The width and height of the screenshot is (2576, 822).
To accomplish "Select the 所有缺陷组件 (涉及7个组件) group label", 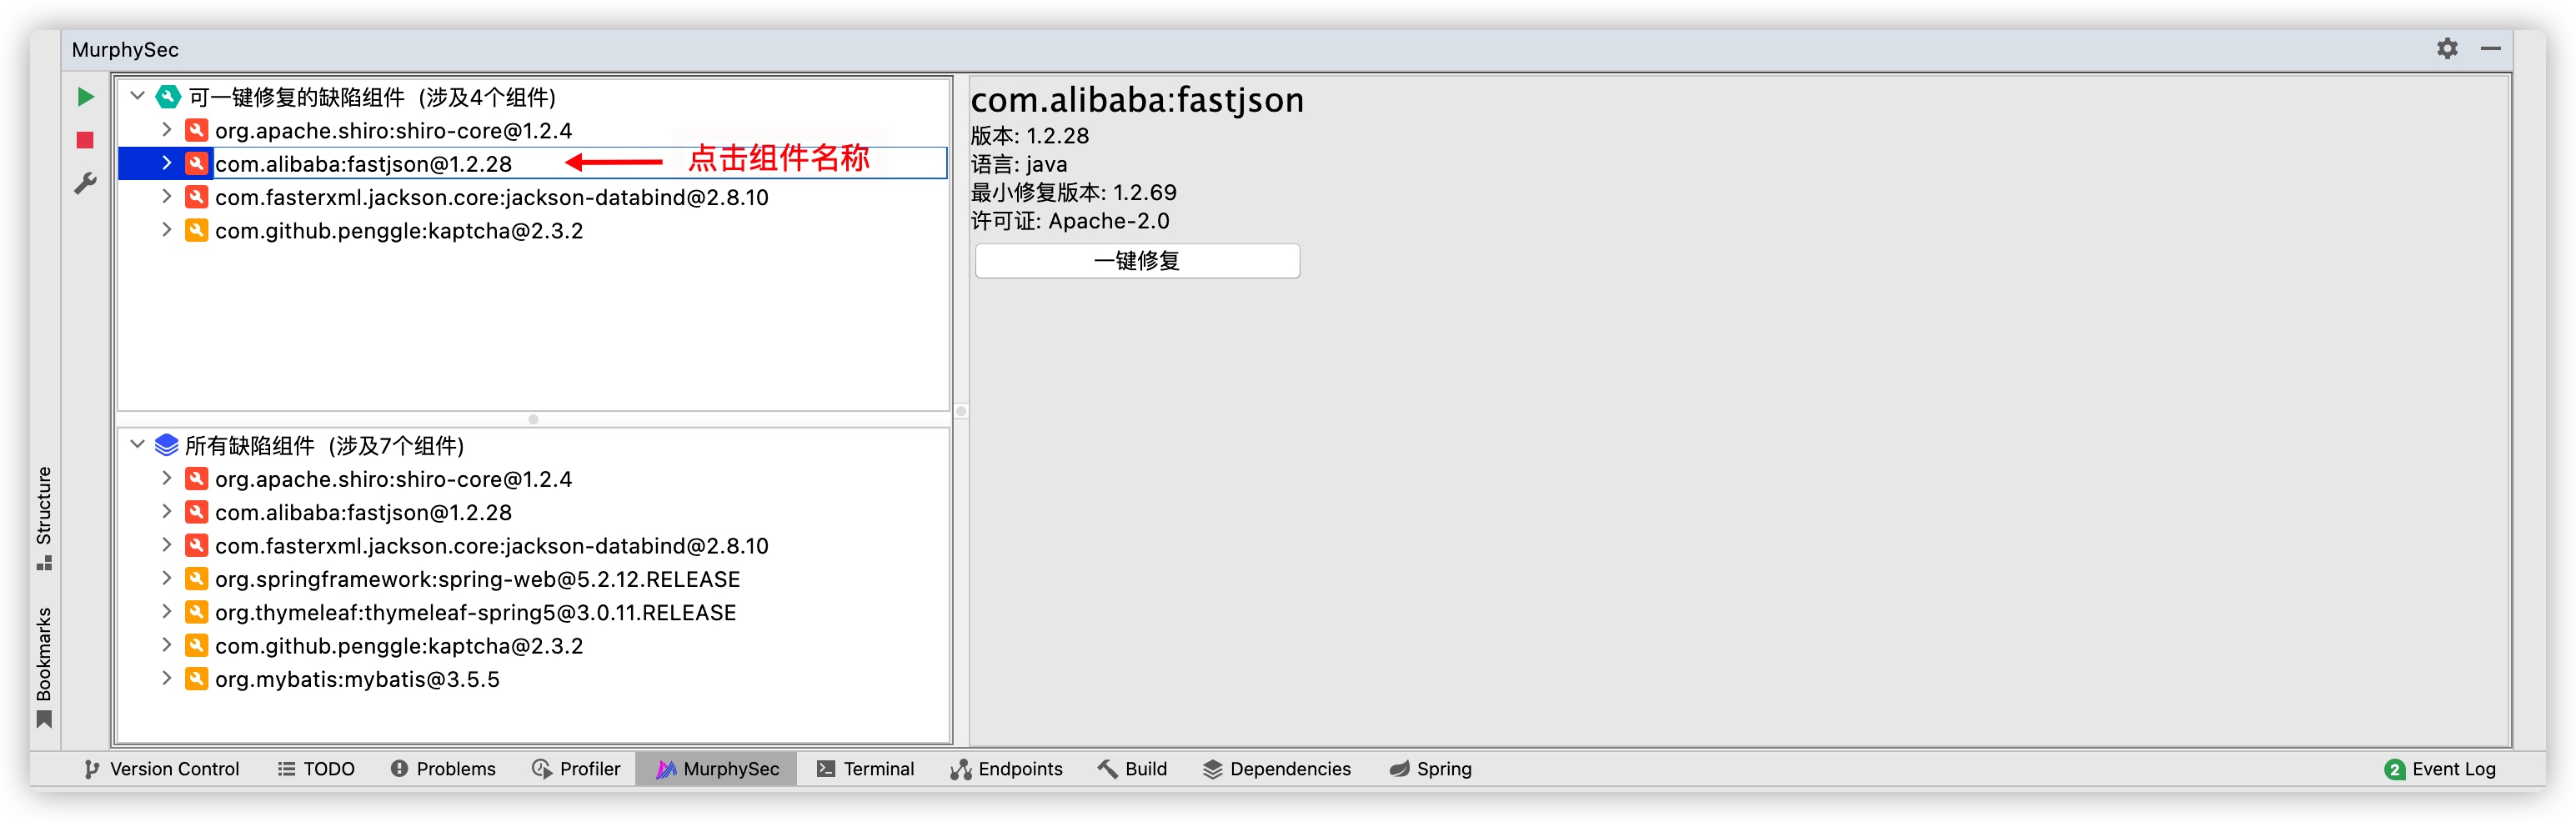I will (x=325, y=445).
